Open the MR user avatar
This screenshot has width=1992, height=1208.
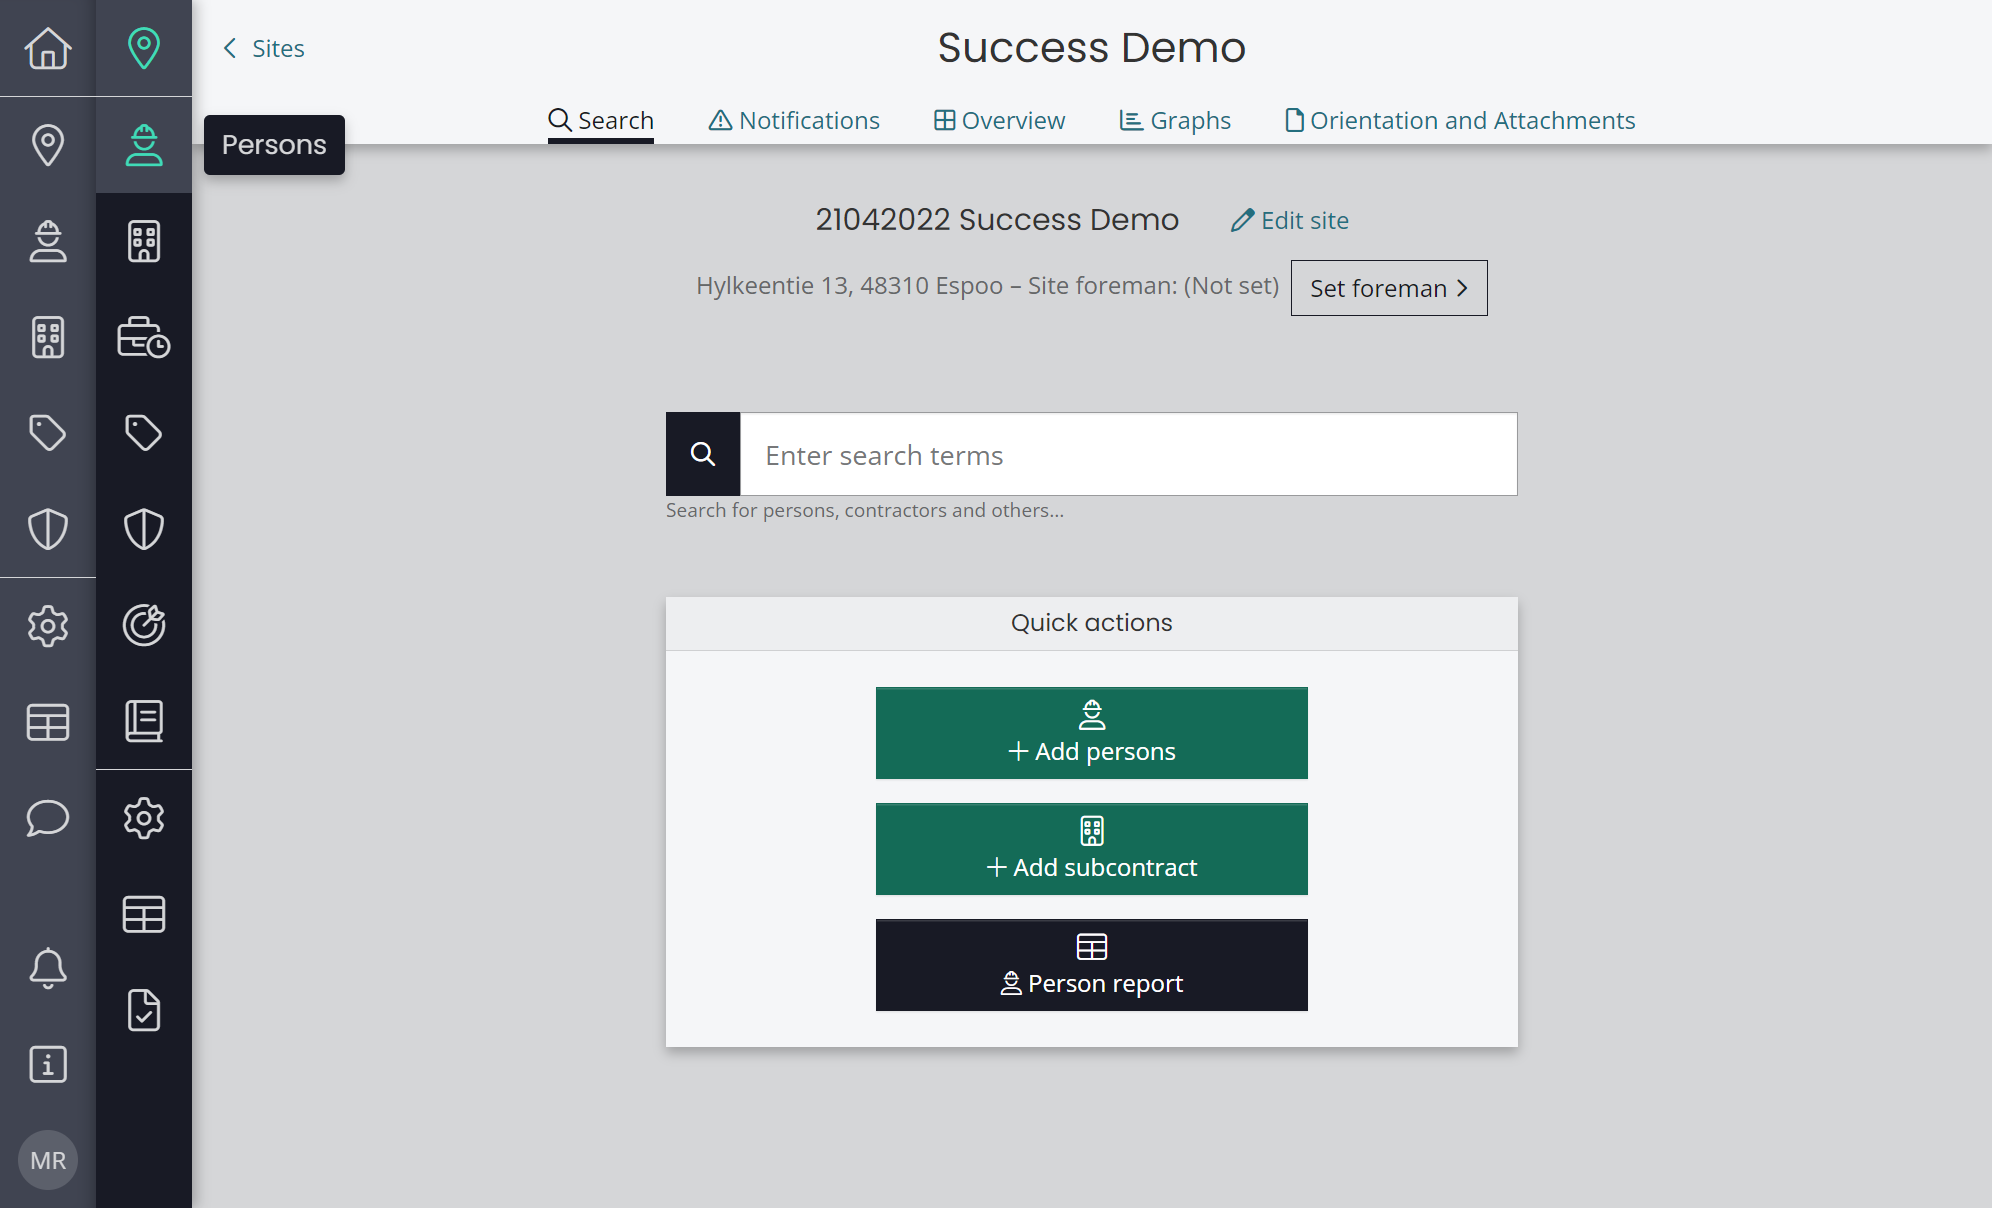(48, 1160)
